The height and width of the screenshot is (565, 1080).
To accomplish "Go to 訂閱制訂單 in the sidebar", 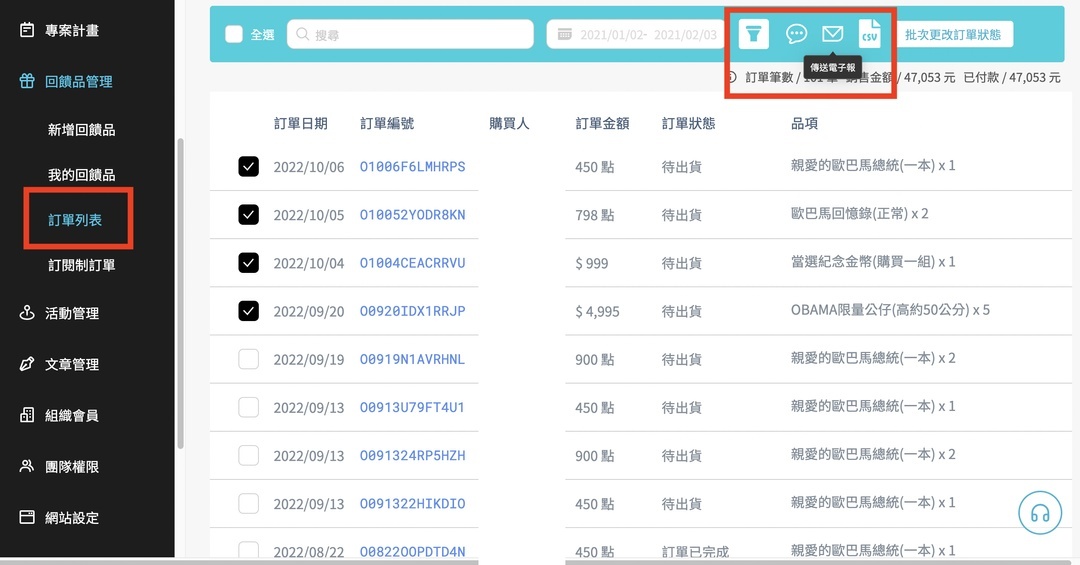I will pos(81,265).
